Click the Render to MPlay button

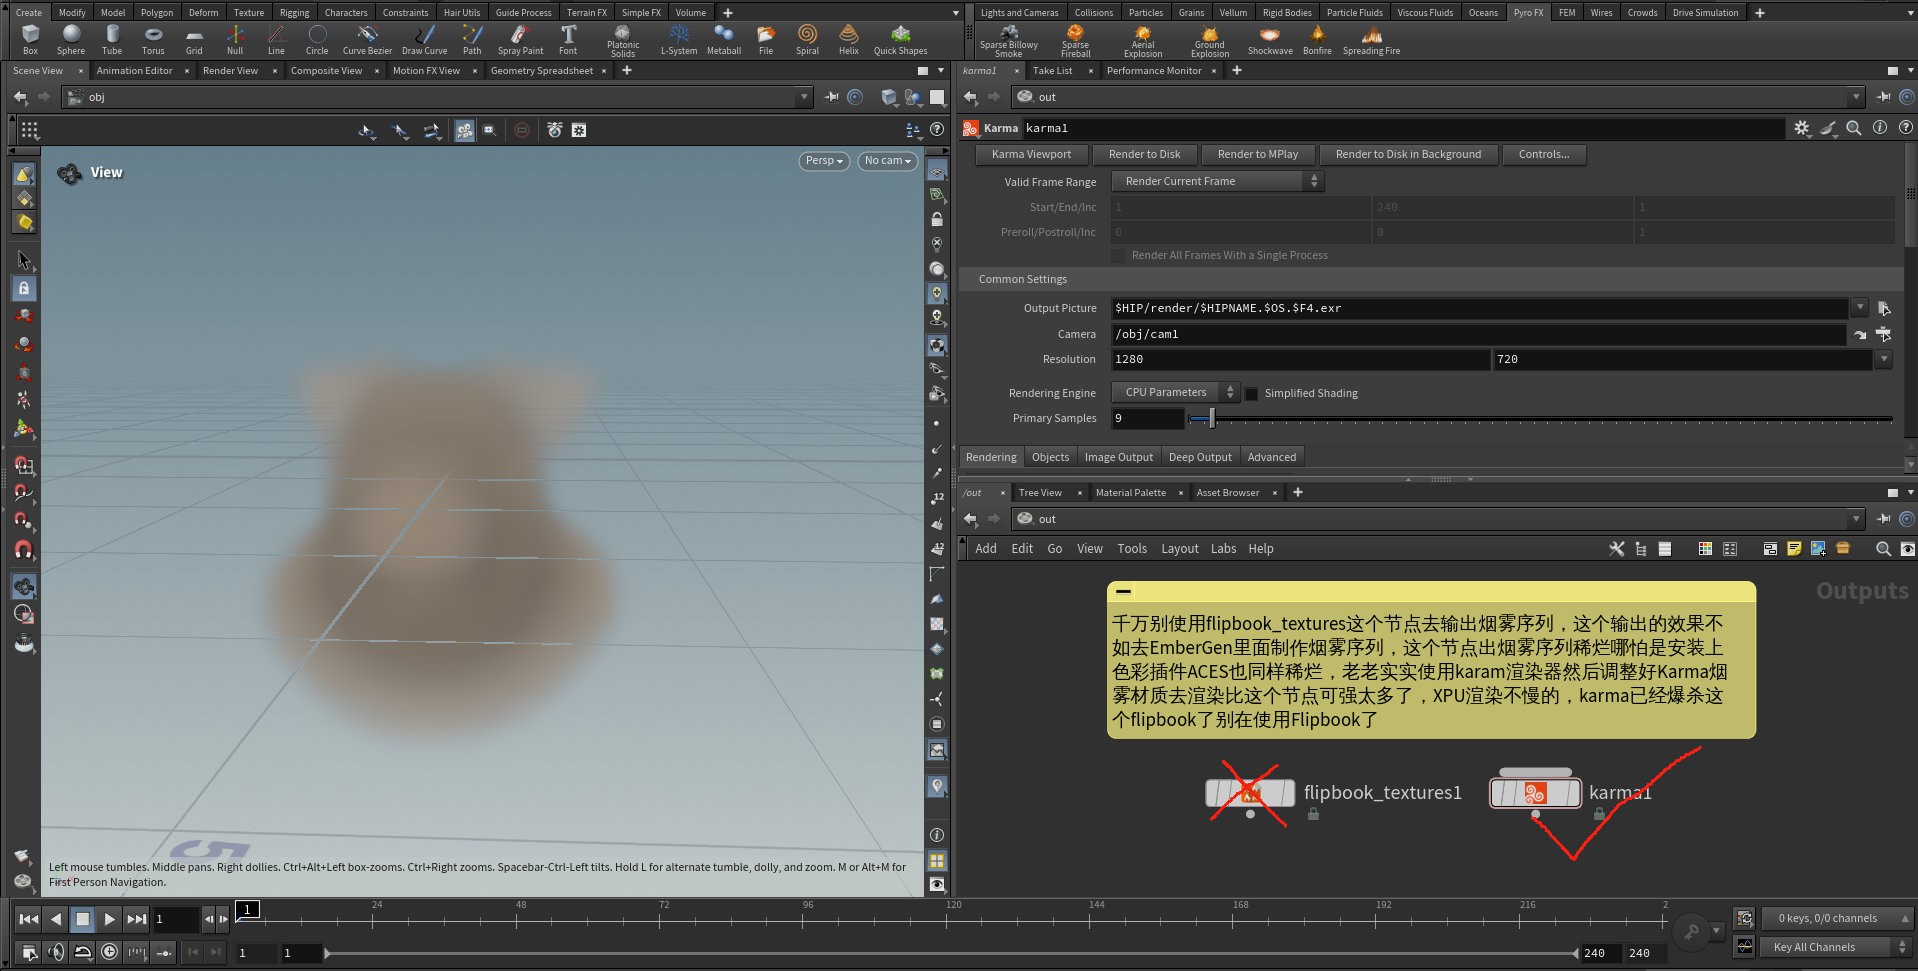[x=1257, y=155]
